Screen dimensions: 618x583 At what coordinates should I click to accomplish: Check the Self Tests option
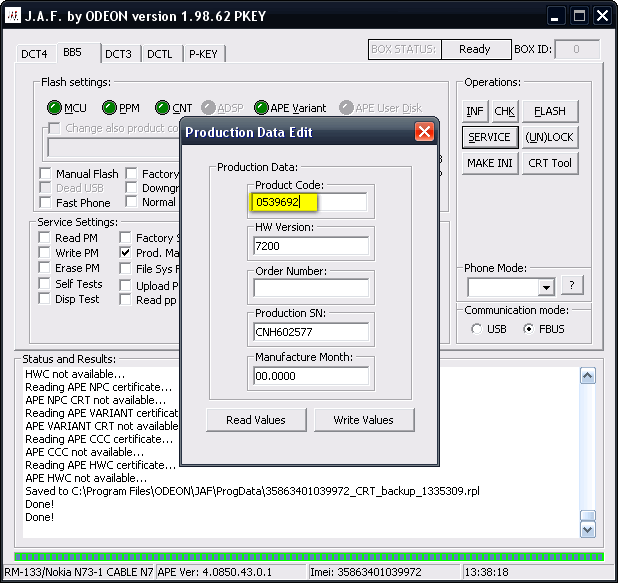[44, 283]
